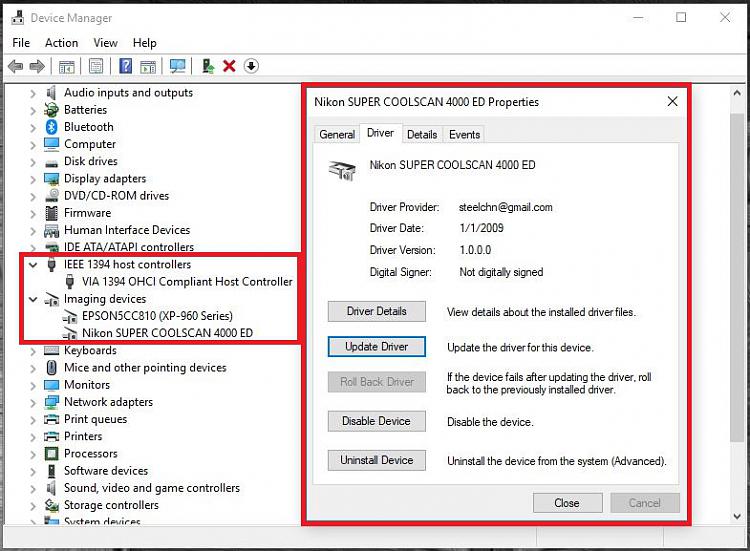
Task: Switch to the General tab
Action: [x=337, y=134]
